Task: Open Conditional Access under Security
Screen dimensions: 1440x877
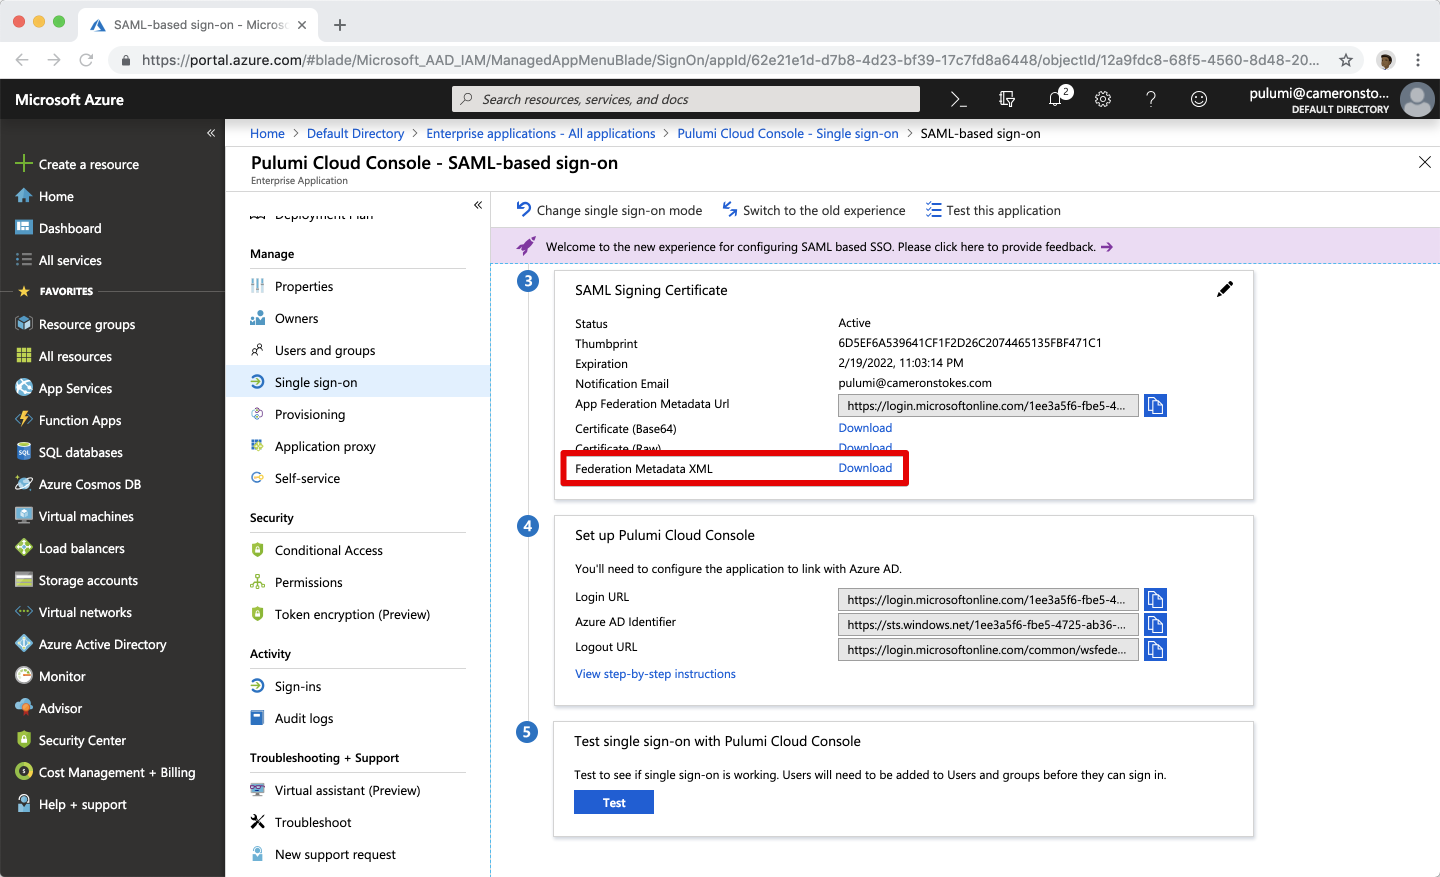Action: point(328,550)
